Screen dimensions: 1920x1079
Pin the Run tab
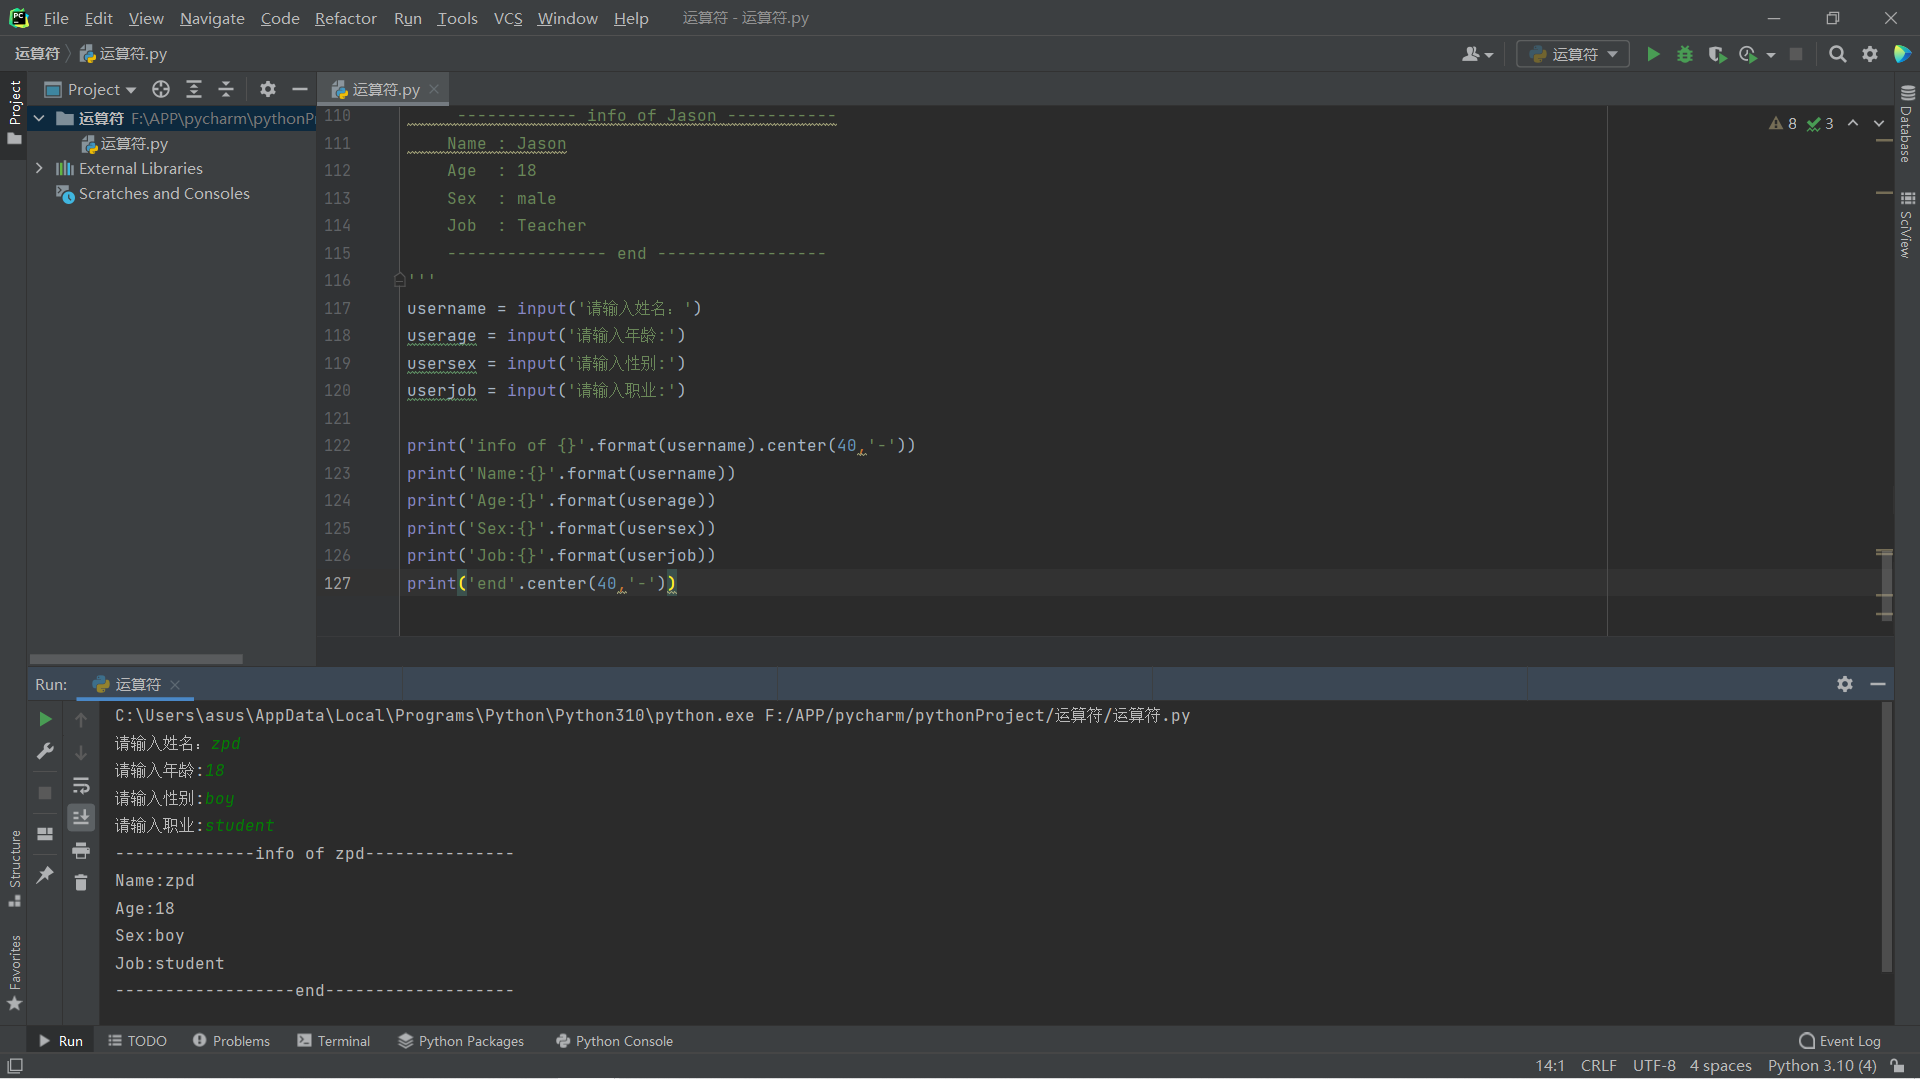45,874
